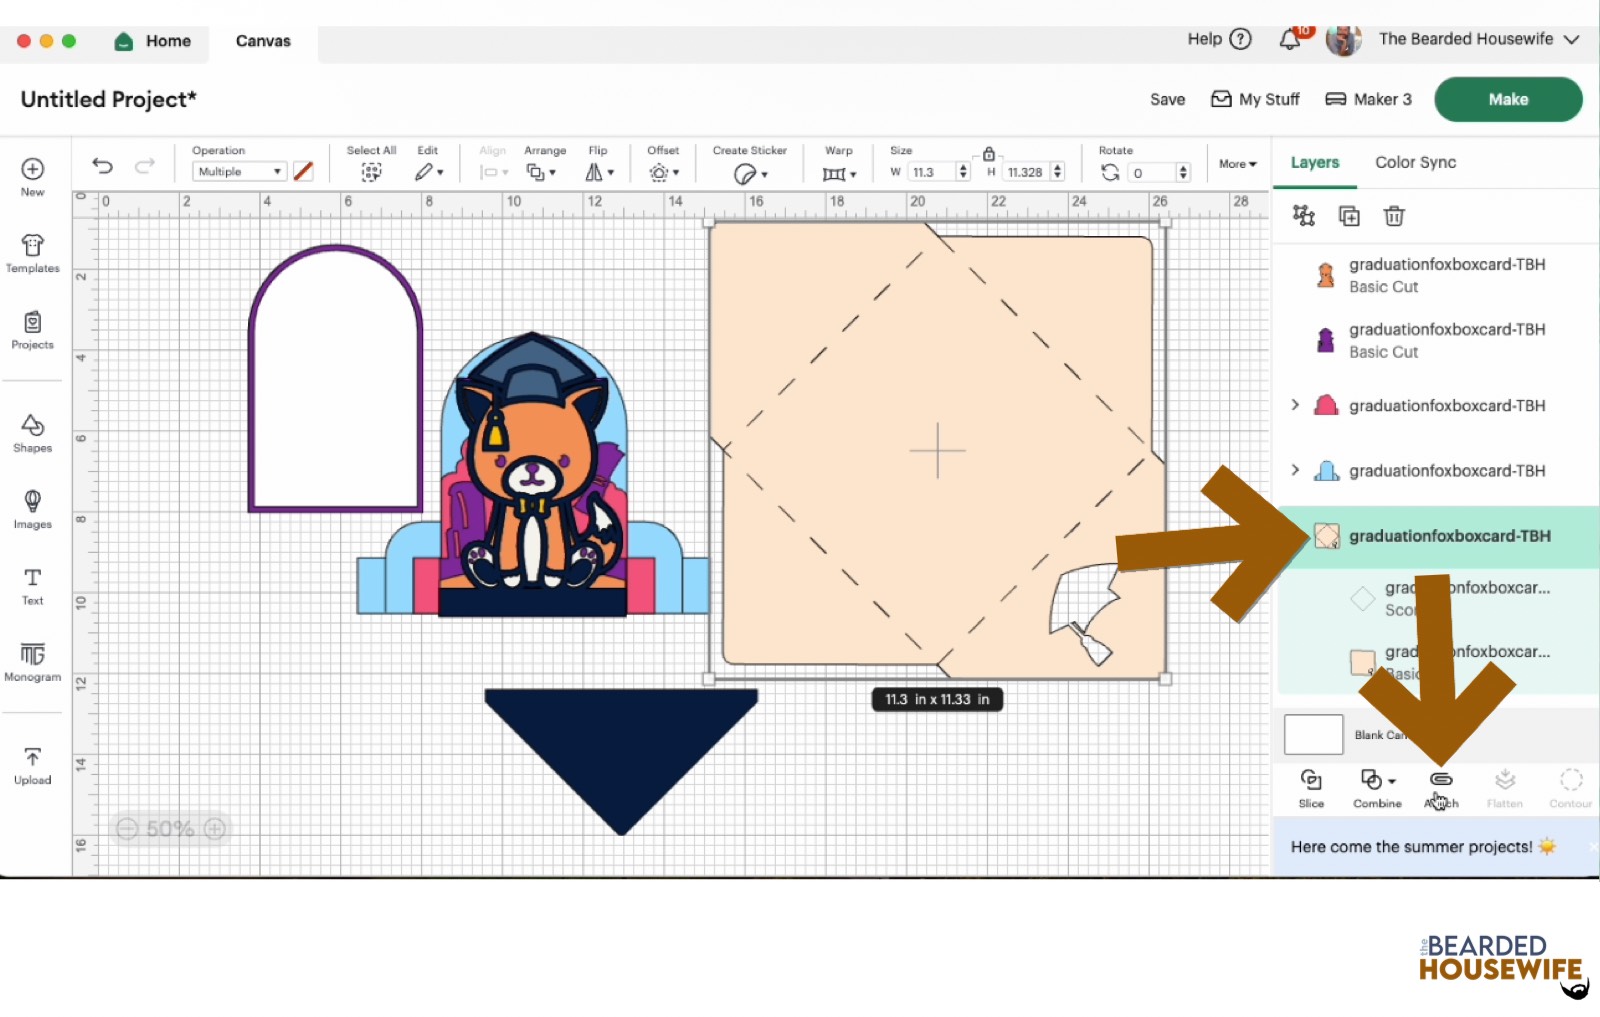
Task: Switch to the Color Sync tab
Action: [x=1415, y=162]
